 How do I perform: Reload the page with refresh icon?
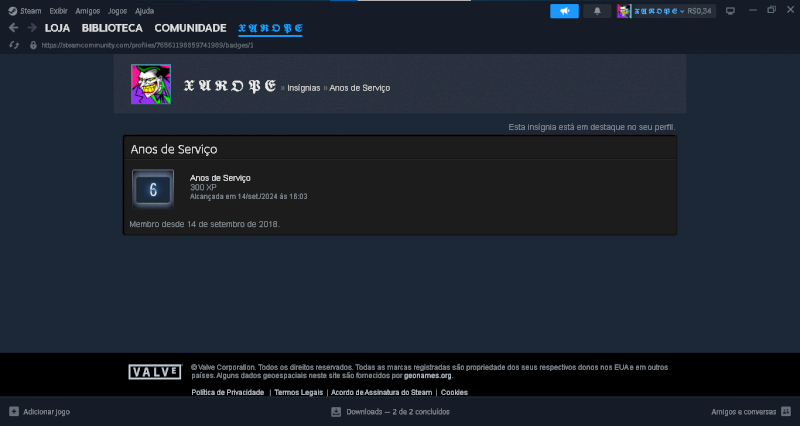tap(14, 45)
